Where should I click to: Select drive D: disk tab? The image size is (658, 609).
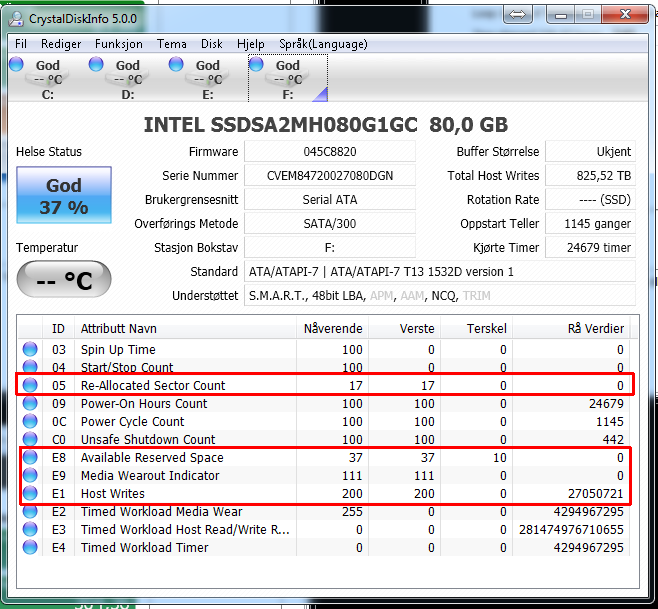coord(128,79)
